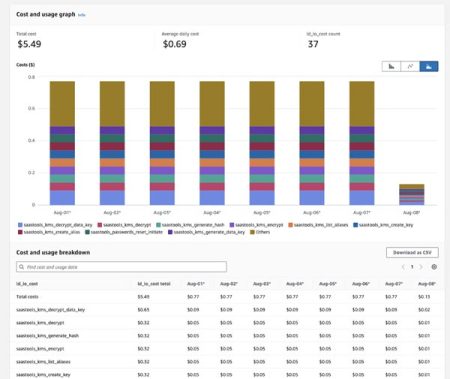Click the $5.49 Total cost summary value
Screen dimensions: 450x379
[29, 44]
